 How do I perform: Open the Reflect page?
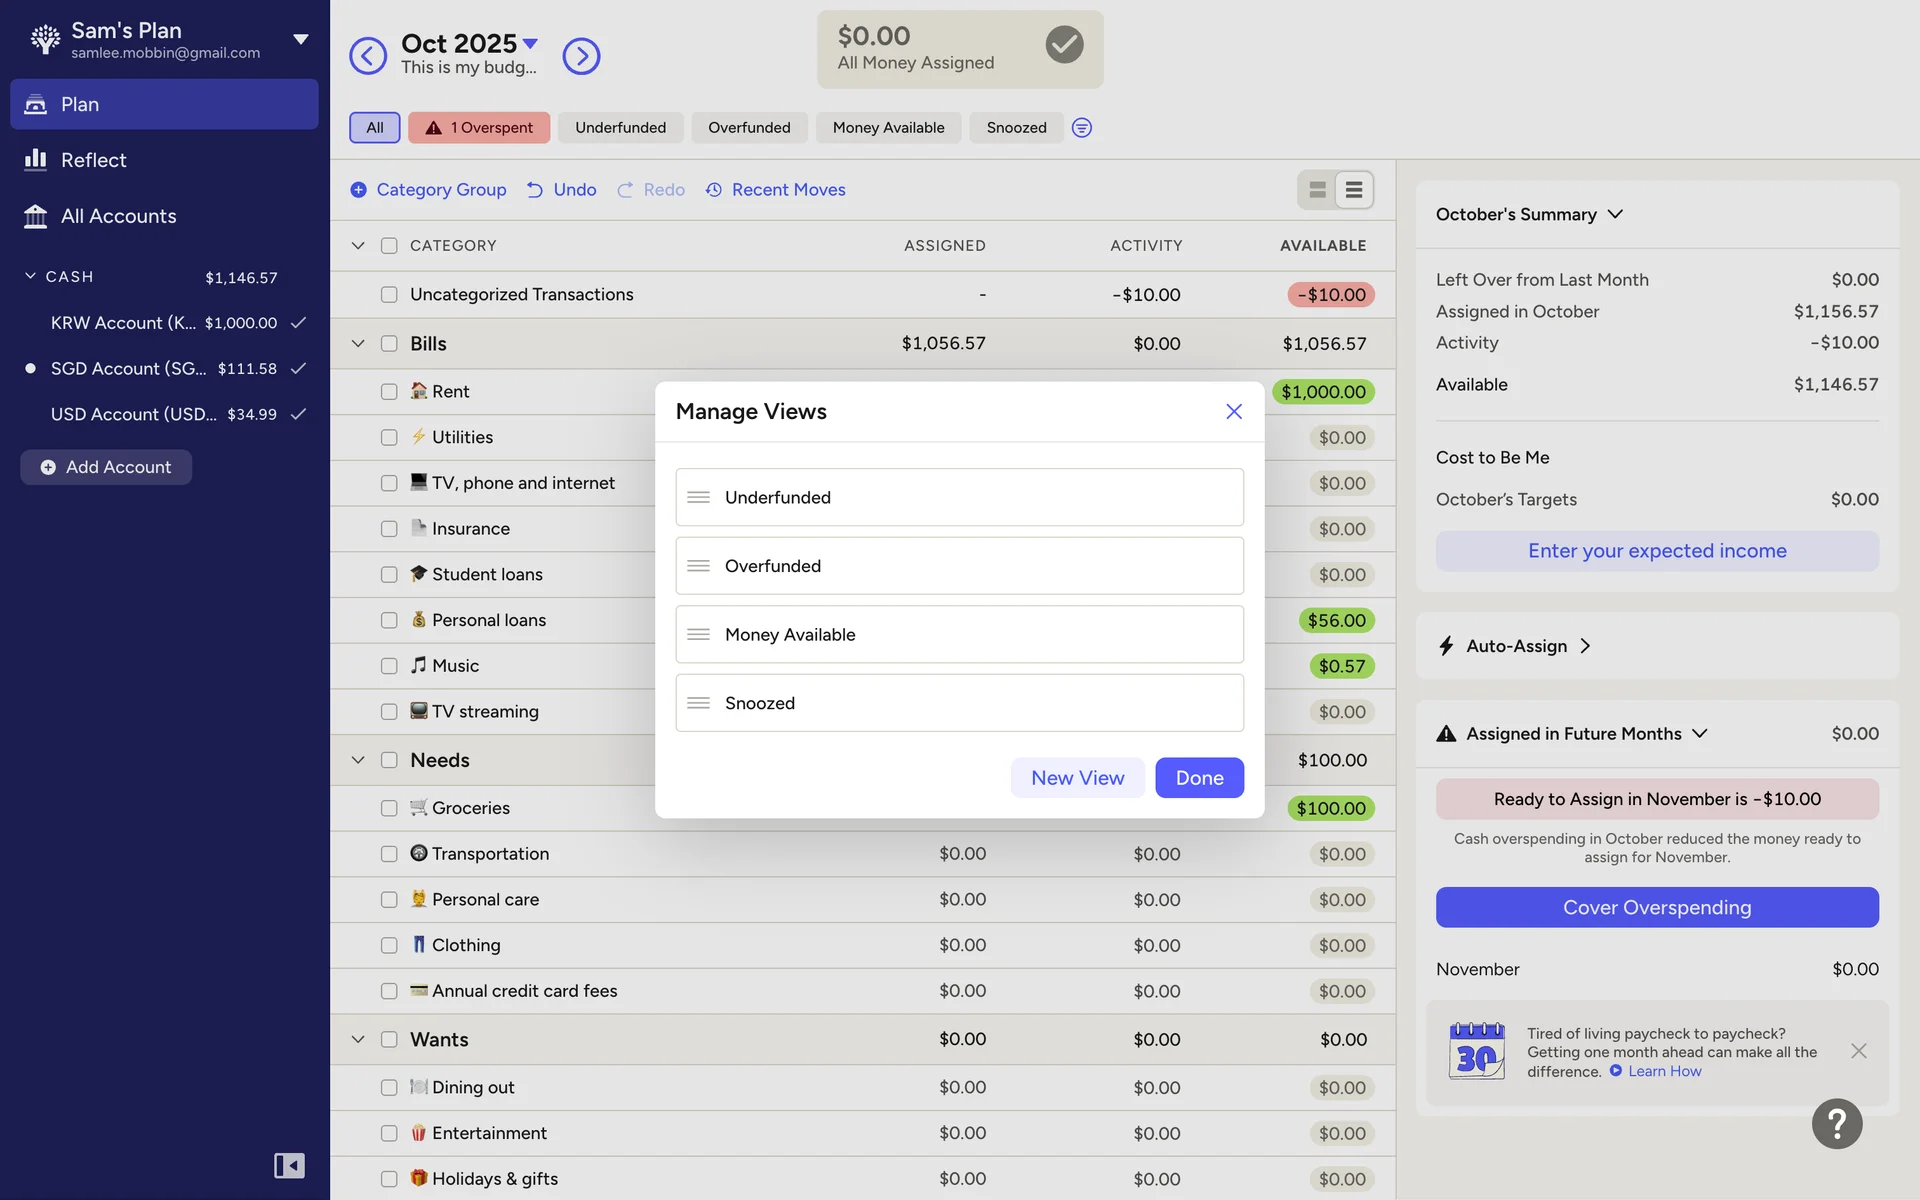click(x=93, y=160)
